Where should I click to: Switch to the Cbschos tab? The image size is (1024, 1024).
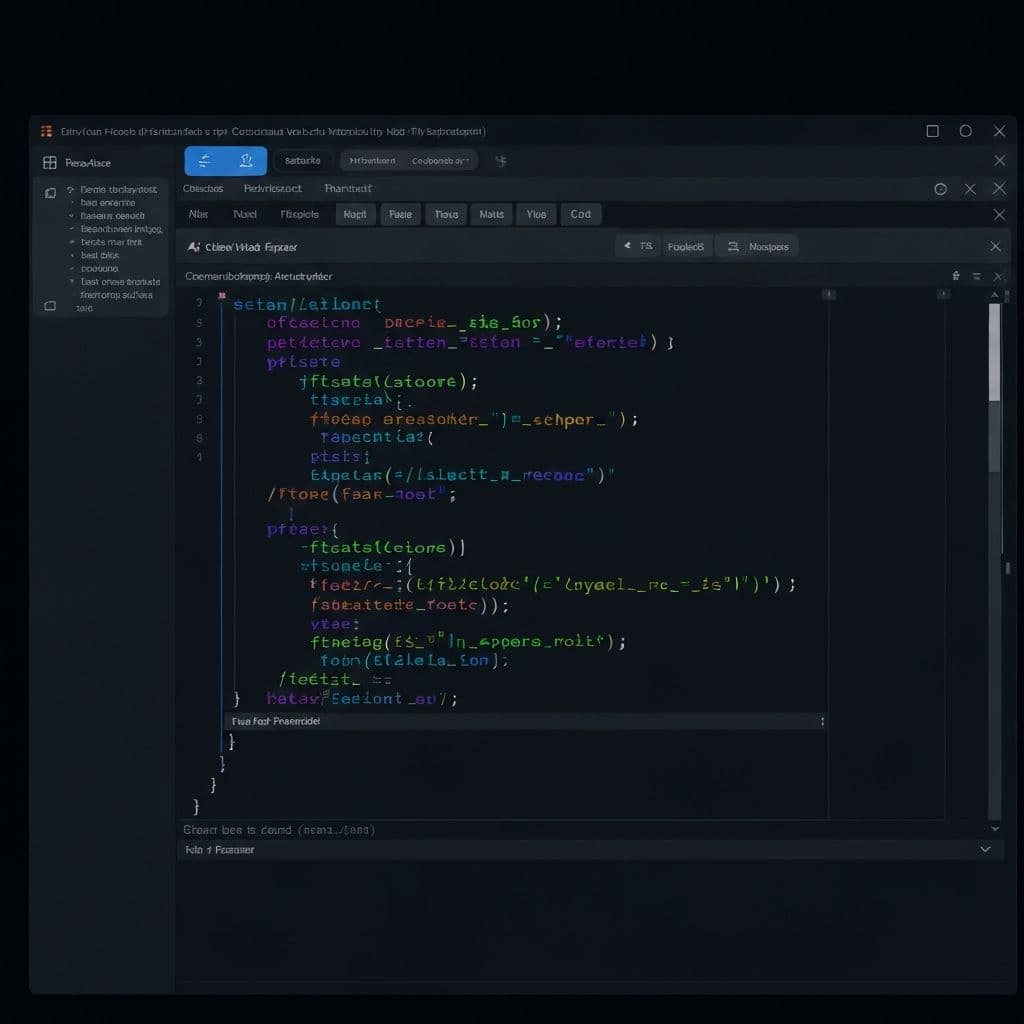coord(204,188)
